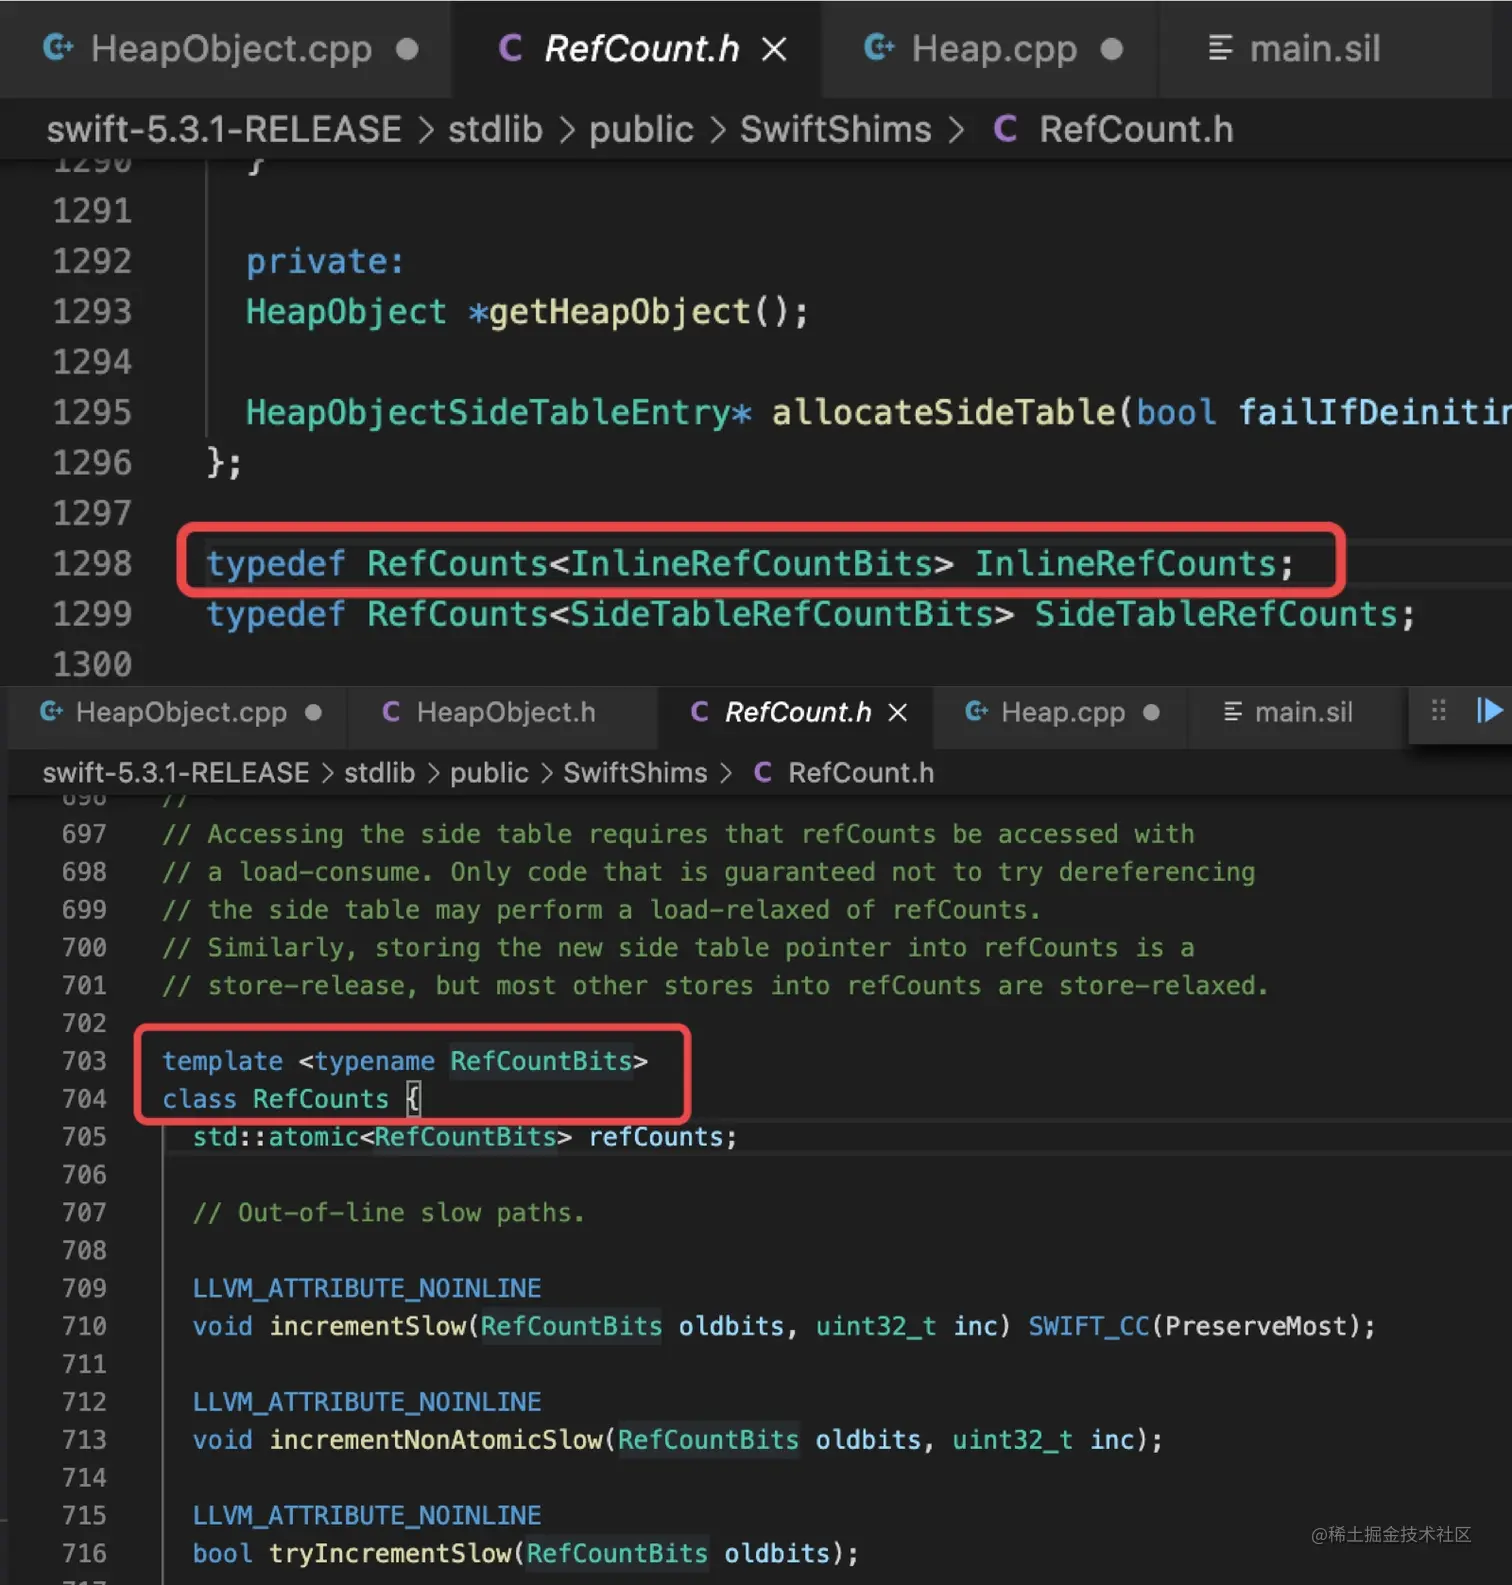The height and width of the screenshot is (1585, 1512).
Task: Click unsaved dot on upper HeapObject.cpp tab
Action: [x=407, y=49]
